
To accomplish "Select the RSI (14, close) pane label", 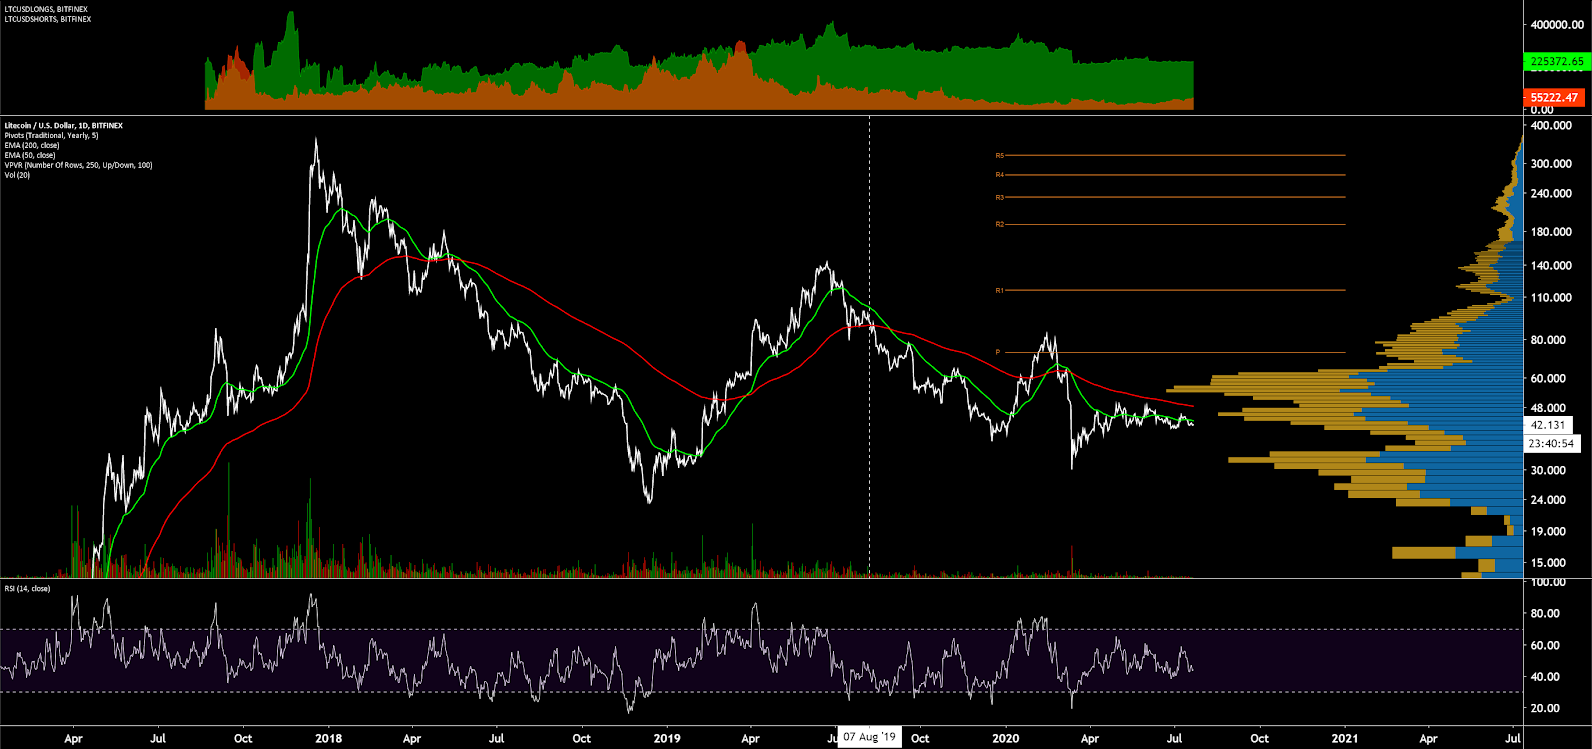I will click(27, 588).
